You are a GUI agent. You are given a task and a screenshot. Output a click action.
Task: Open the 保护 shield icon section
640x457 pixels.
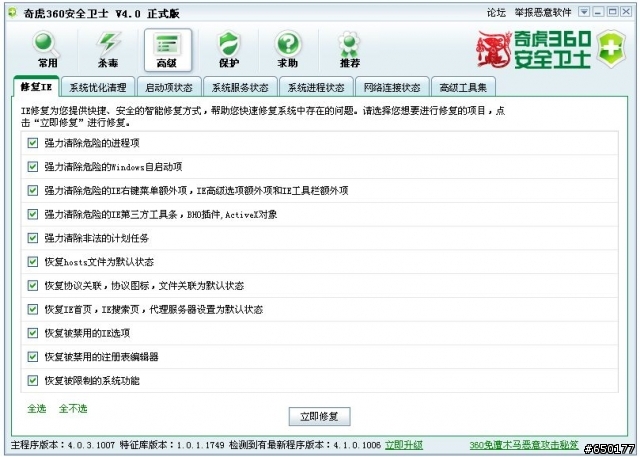point(228,50)
